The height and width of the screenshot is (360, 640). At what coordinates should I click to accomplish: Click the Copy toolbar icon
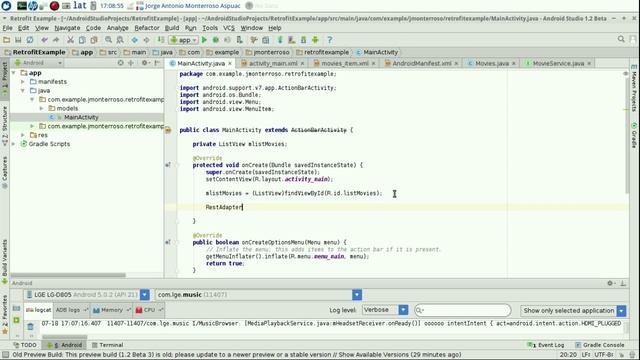[x=82, y=40]
